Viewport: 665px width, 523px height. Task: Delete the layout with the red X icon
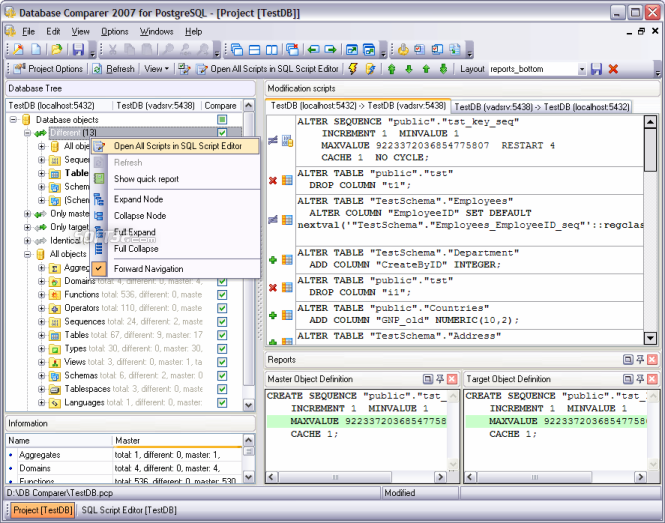pyautogui.click(x=613, y=69)
